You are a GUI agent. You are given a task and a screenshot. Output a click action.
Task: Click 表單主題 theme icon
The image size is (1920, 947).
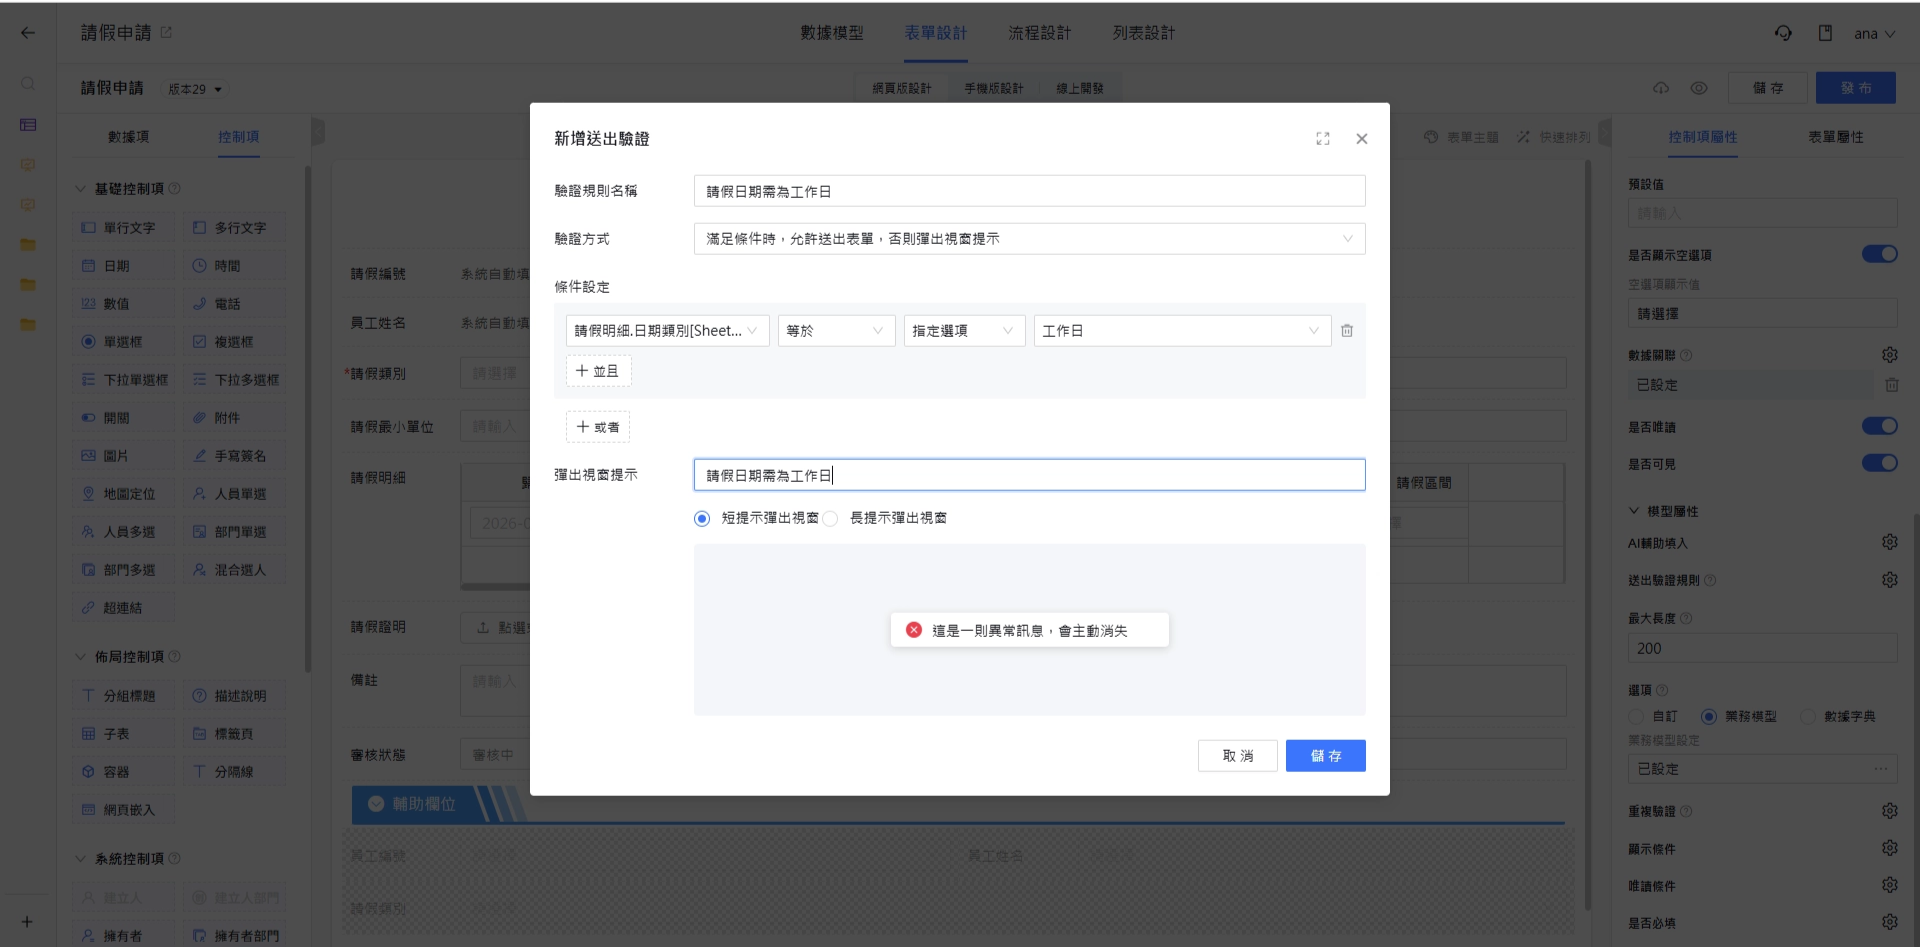click(x=1431, y=137)
